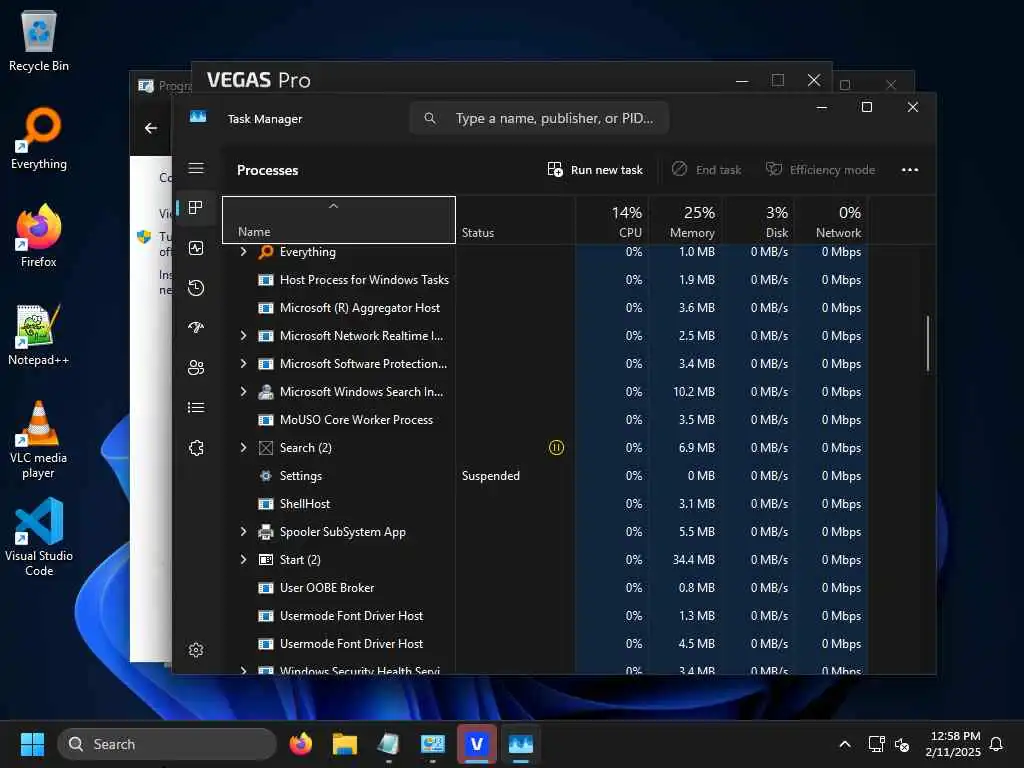Screen dimensions: 1024x768
Task: Show hidden icons tray chevron
Action: click(844, 744)
